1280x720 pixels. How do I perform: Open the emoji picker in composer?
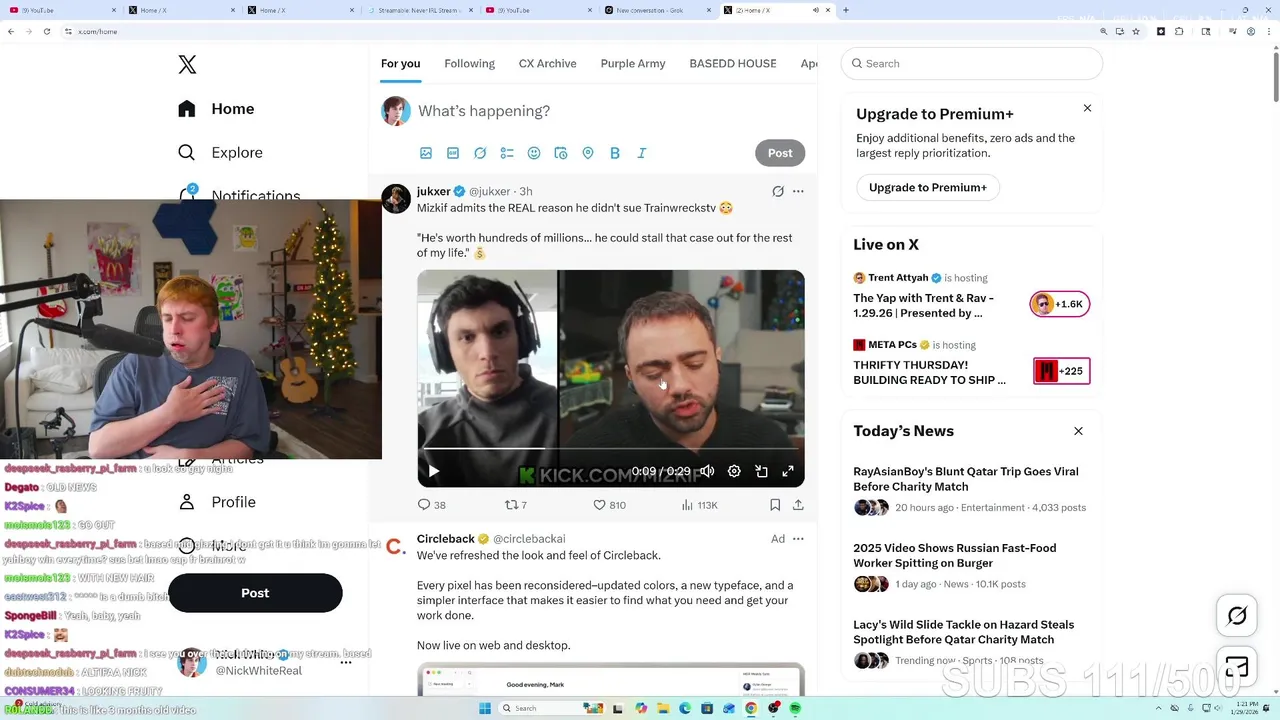pos(534,153)
